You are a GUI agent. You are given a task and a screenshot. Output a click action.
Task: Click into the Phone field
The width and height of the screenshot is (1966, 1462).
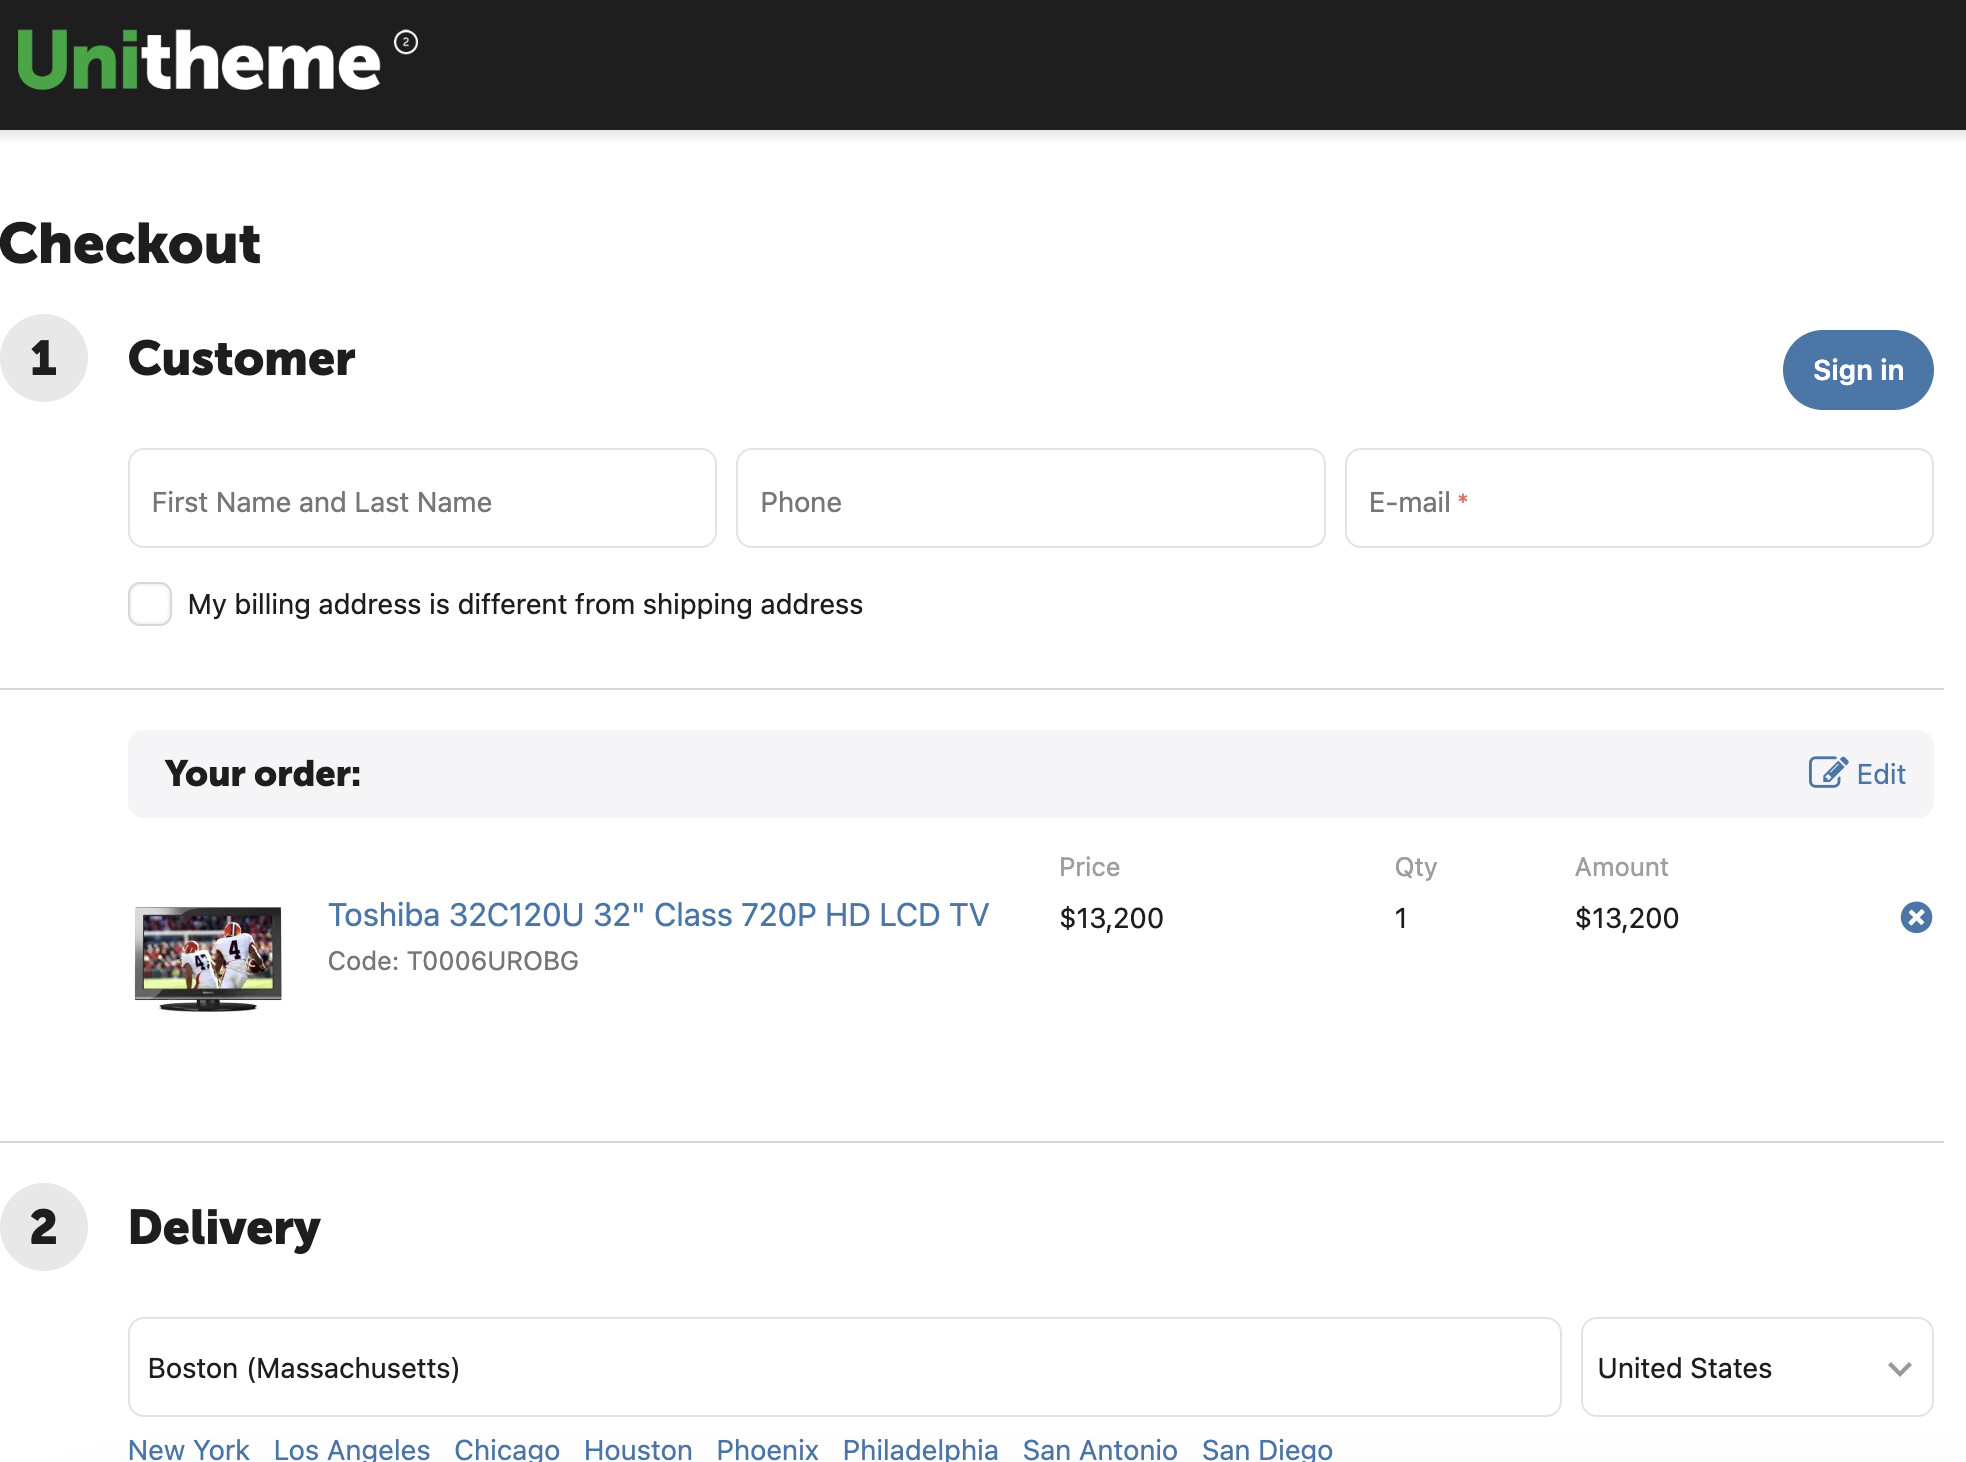pyautogui.click(x=1030, y=499)
